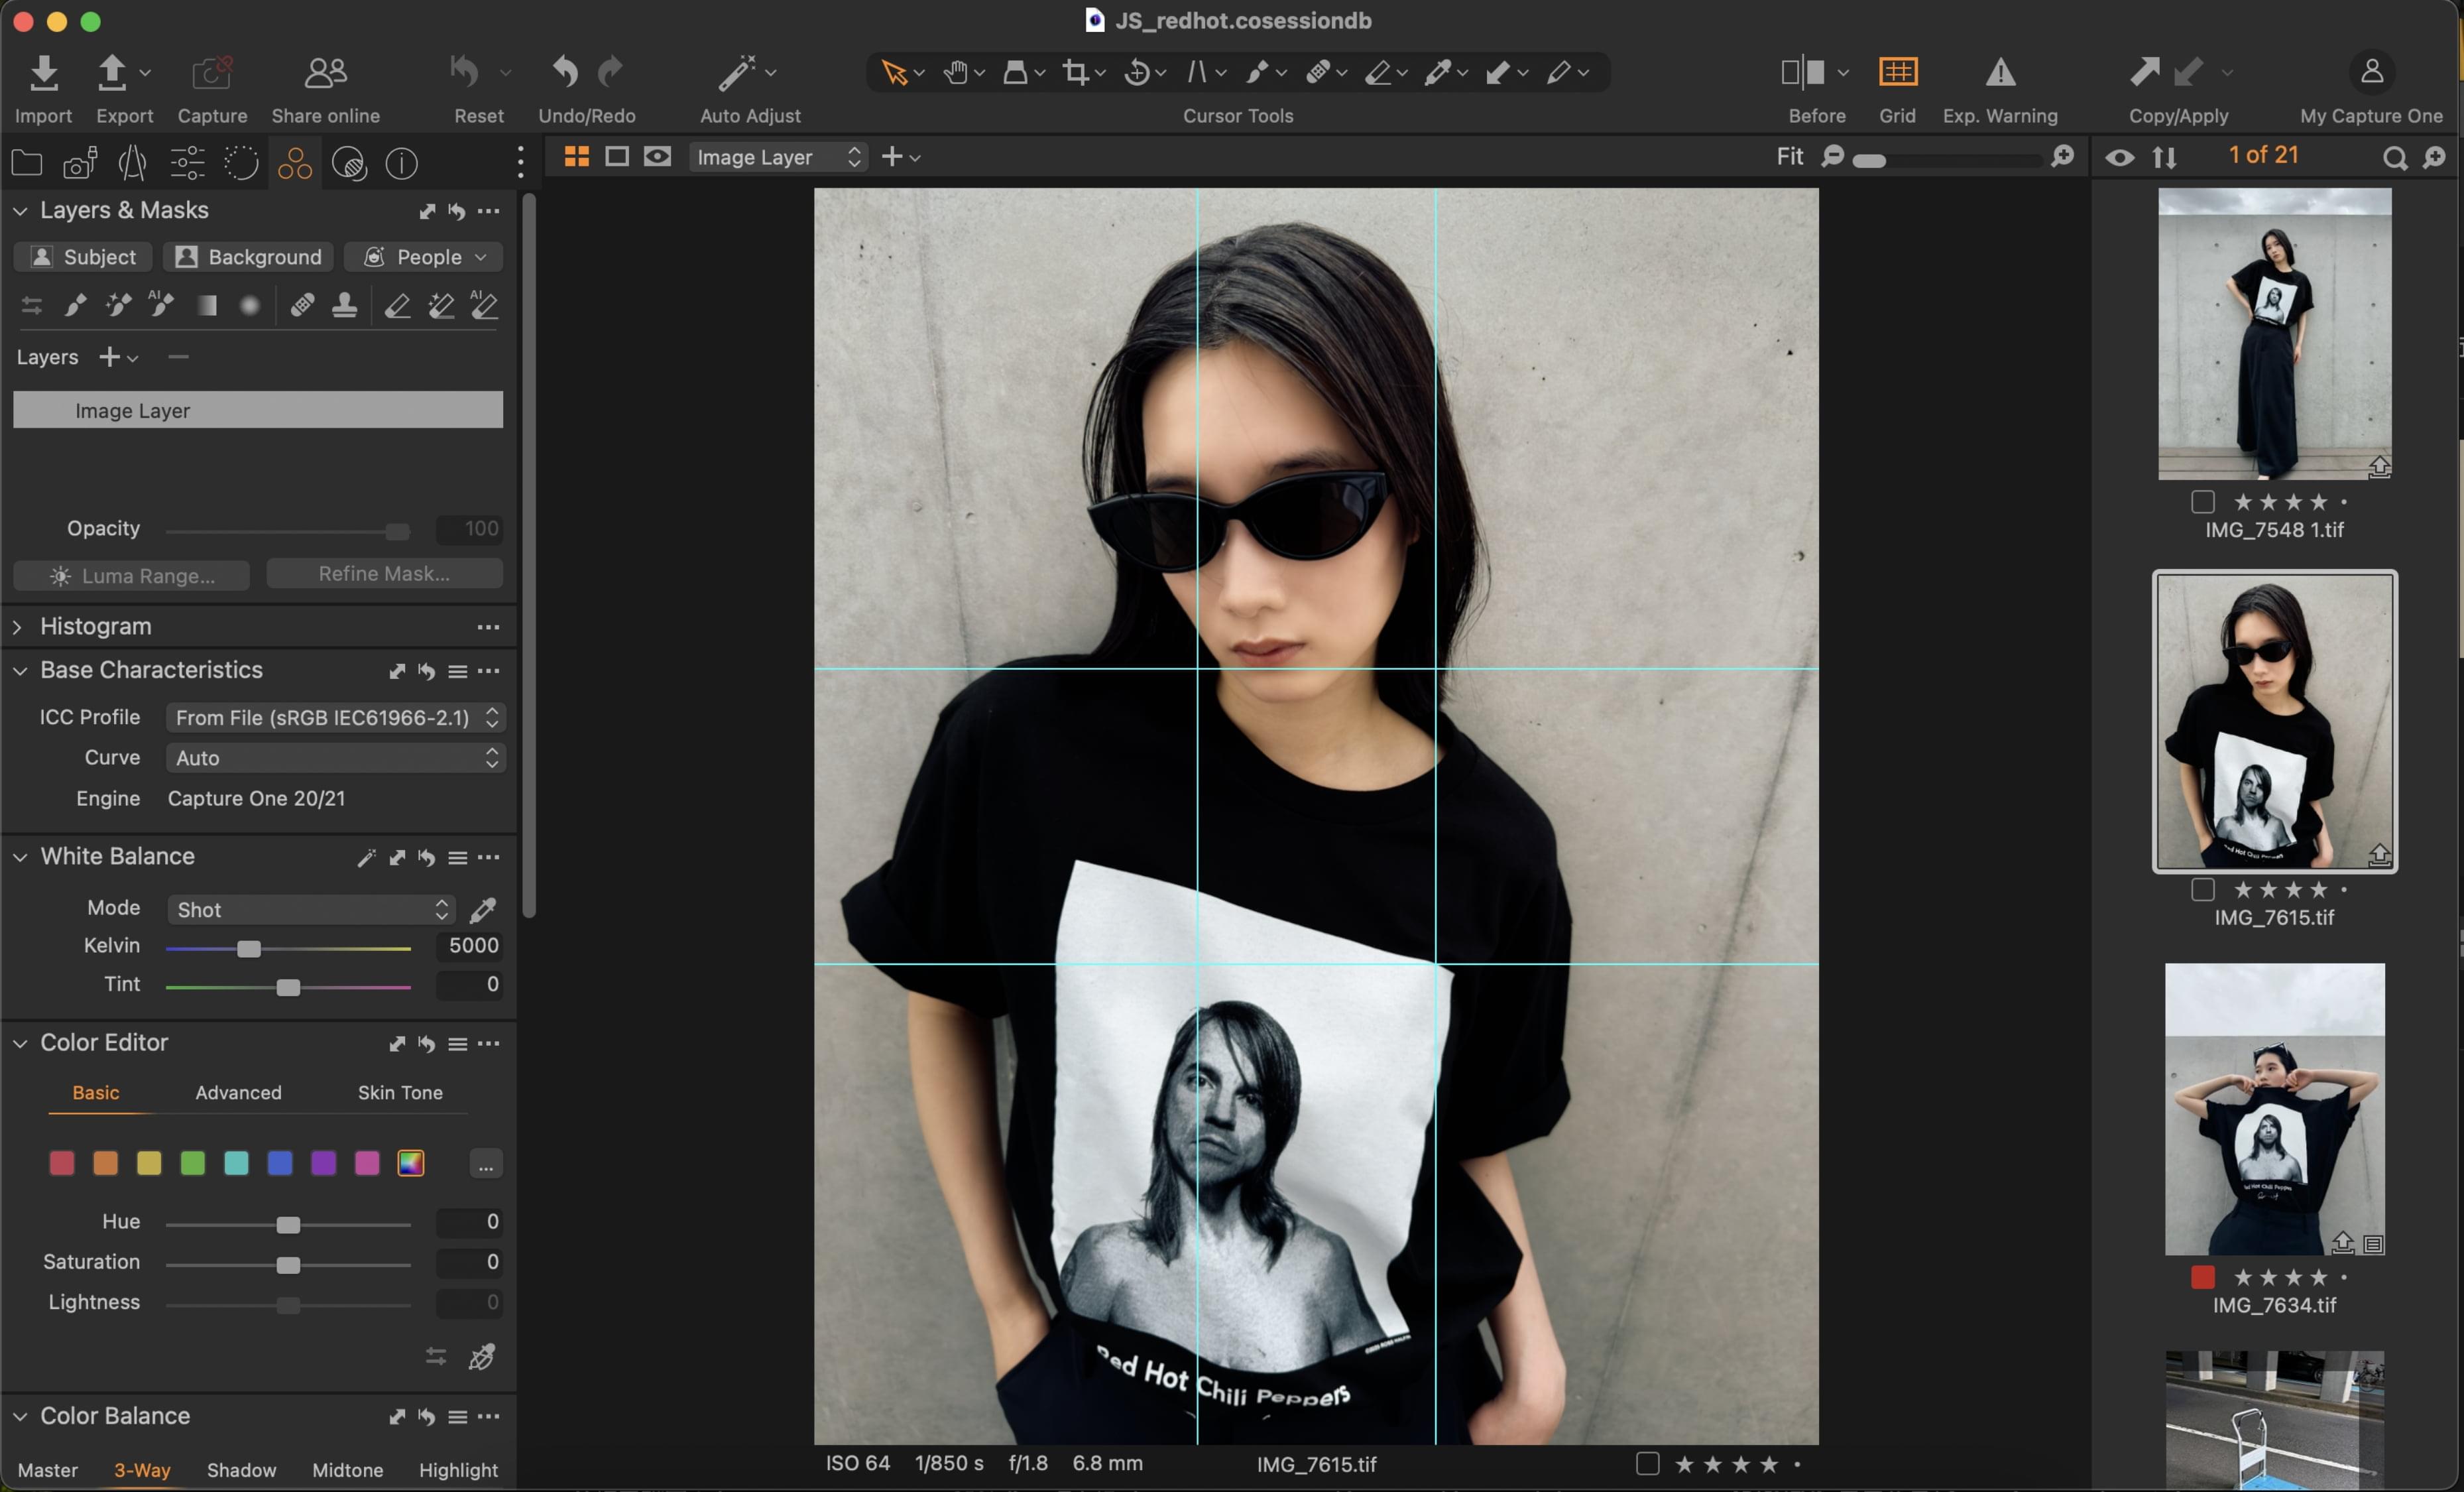
Task: Switch to Color Editor Advanced tab
Action: click(238, 1092)
